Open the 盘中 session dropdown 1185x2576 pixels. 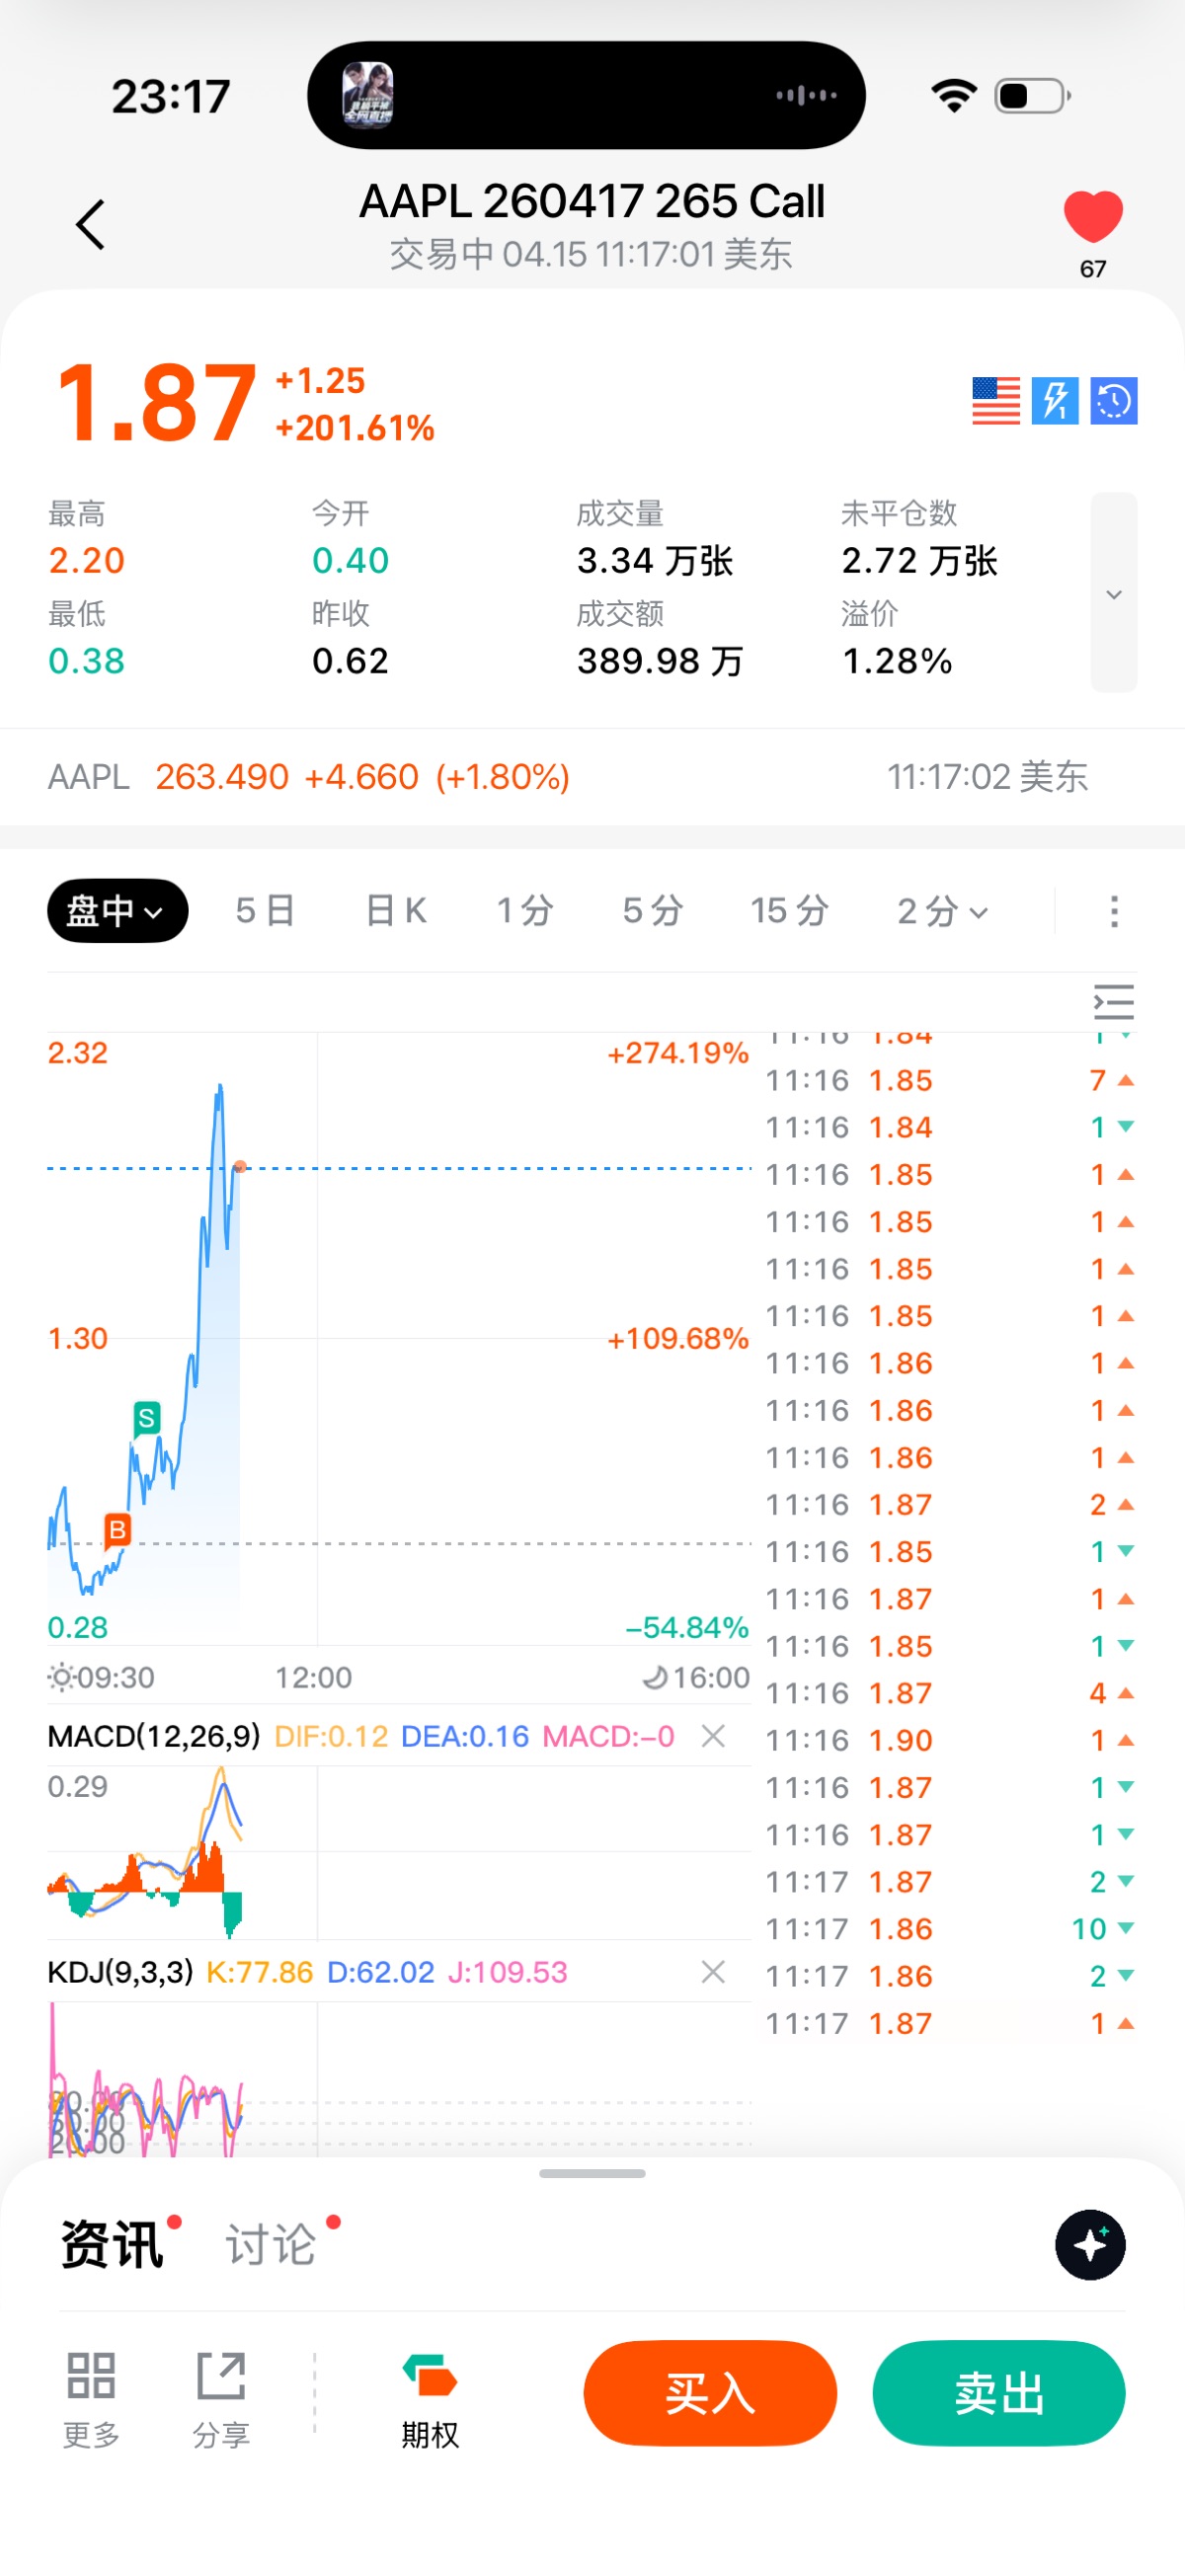pos(117,911)
